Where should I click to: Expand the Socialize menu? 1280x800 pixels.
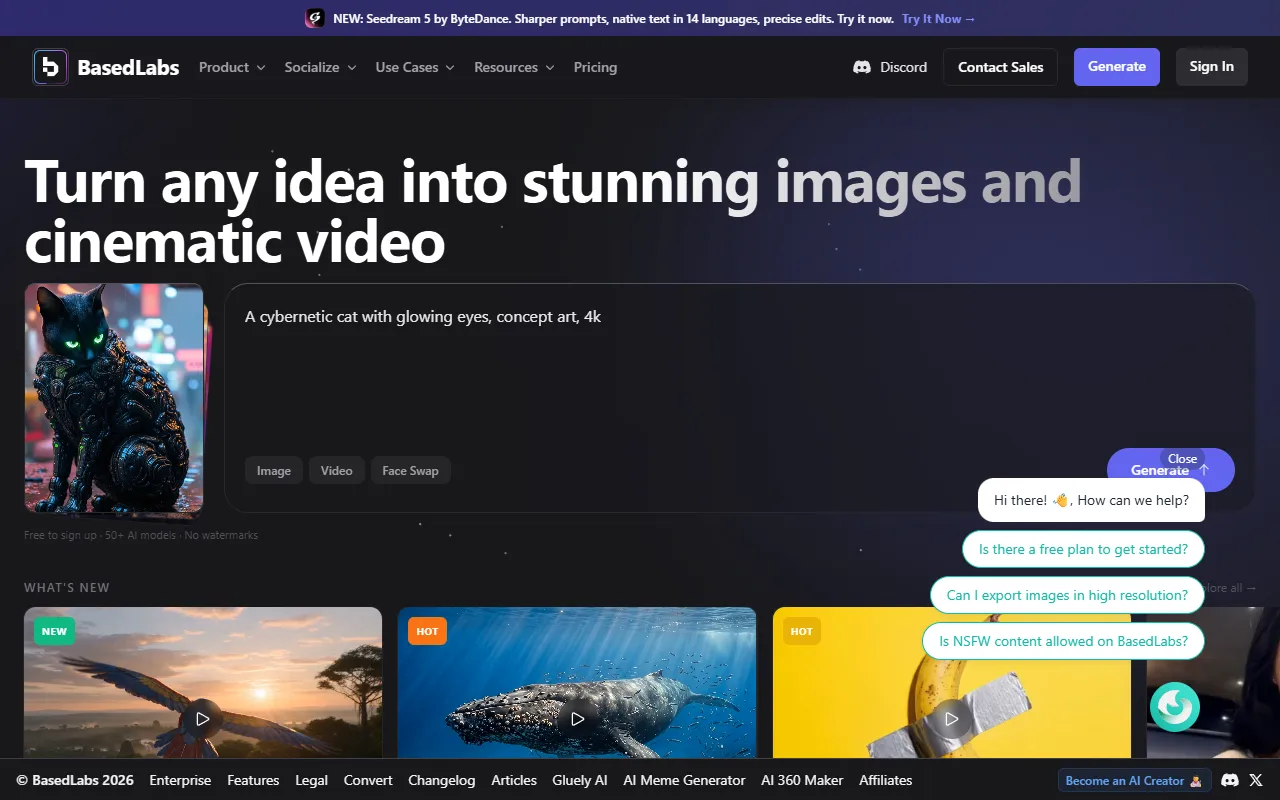[x=320, y=67]
